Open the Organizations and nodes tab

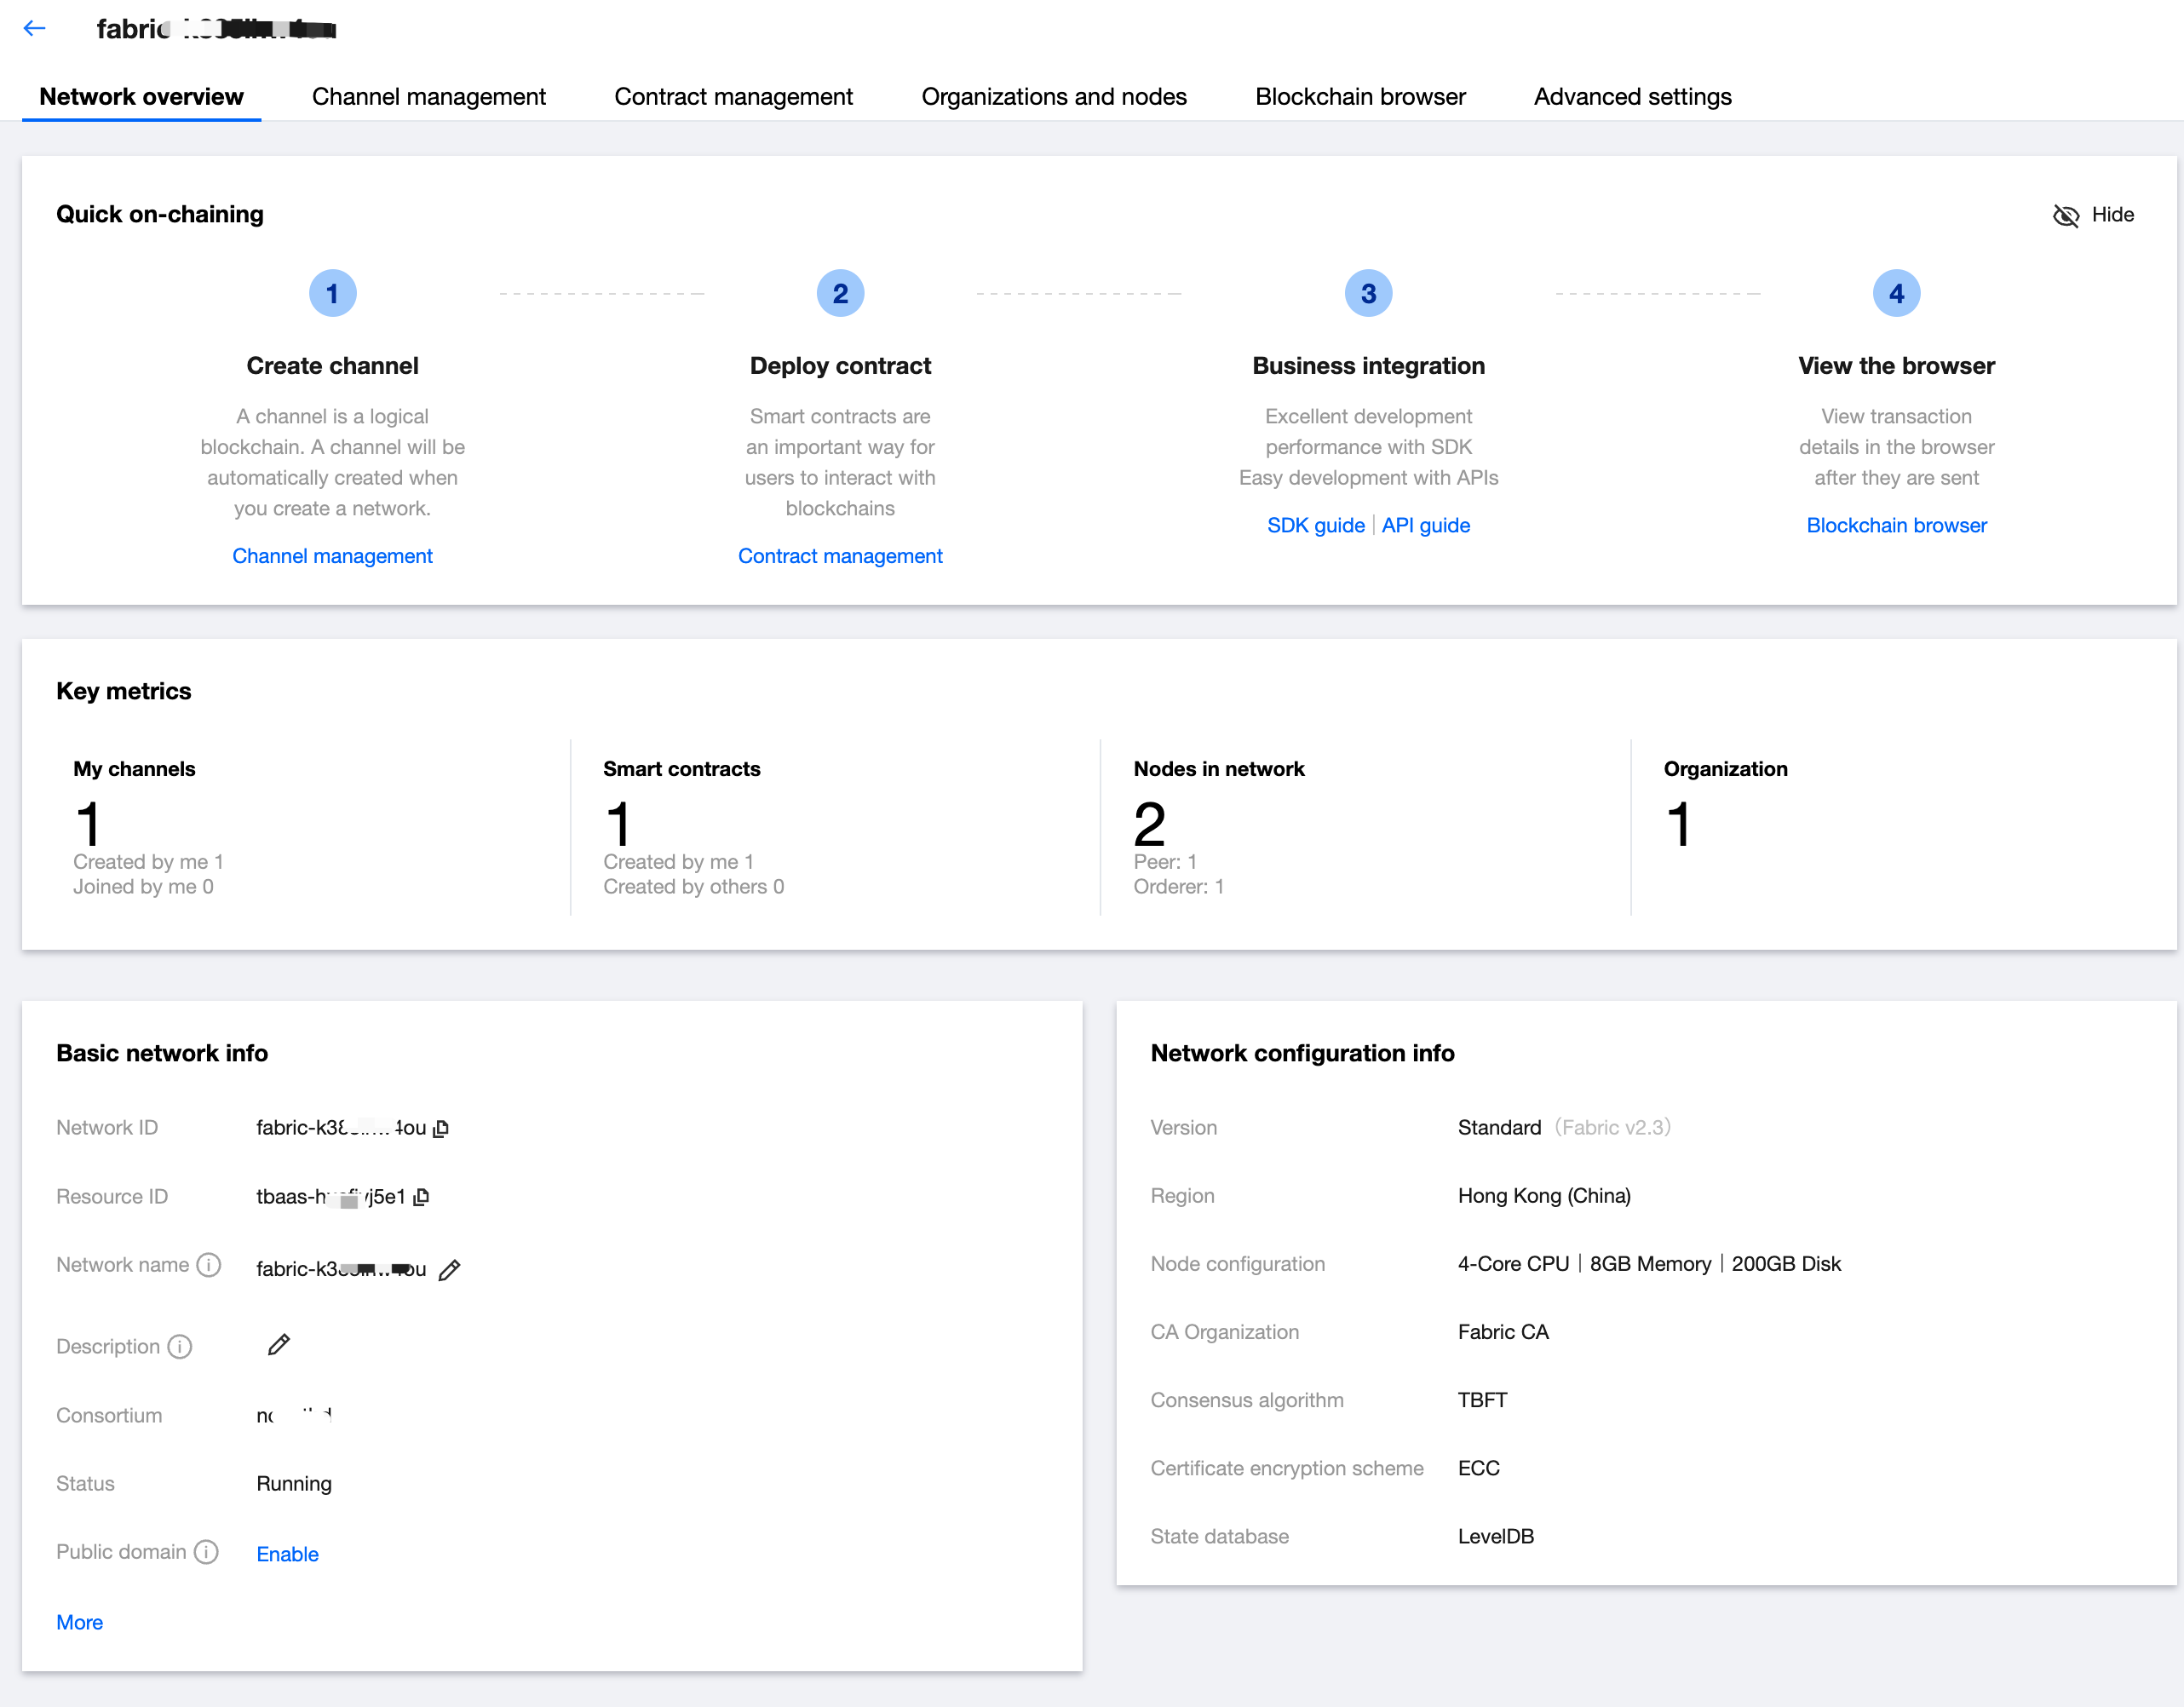[1053, 97]
